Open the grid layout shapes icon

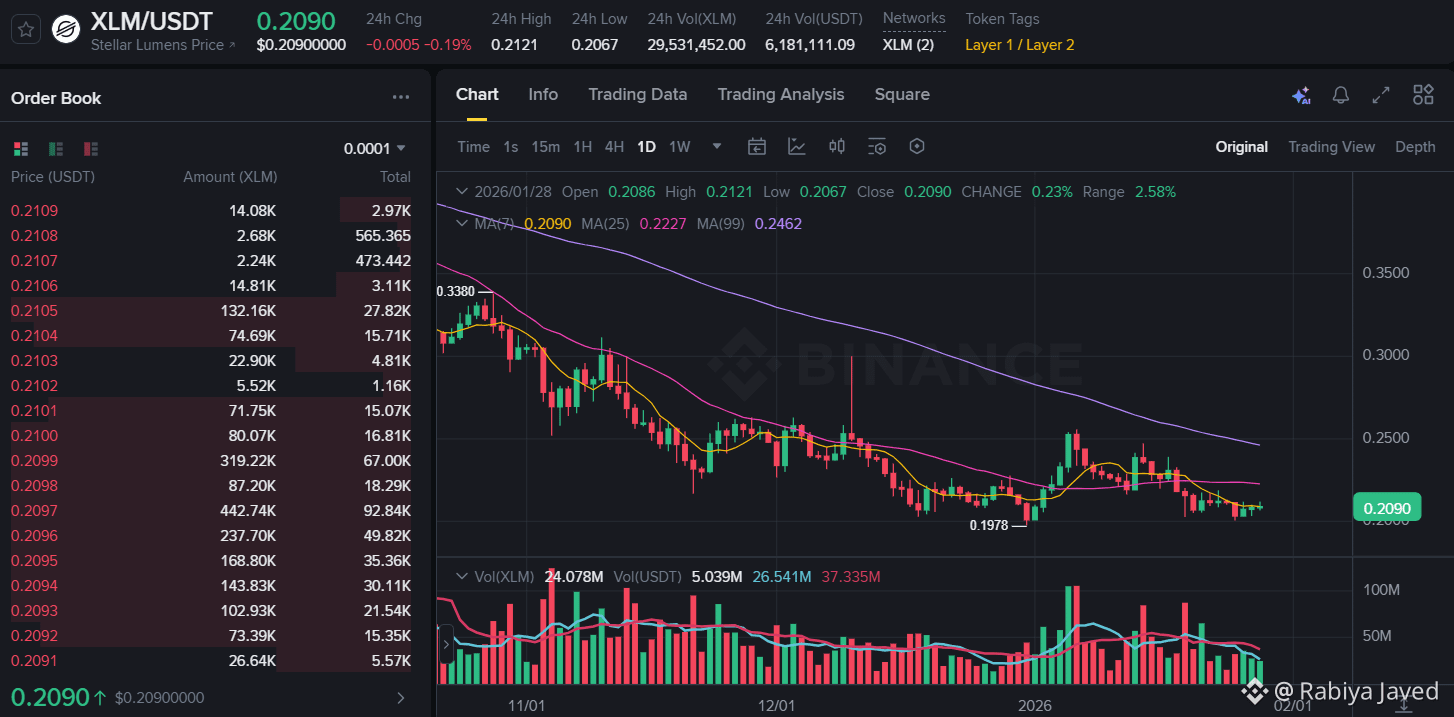pos(1423,95)
